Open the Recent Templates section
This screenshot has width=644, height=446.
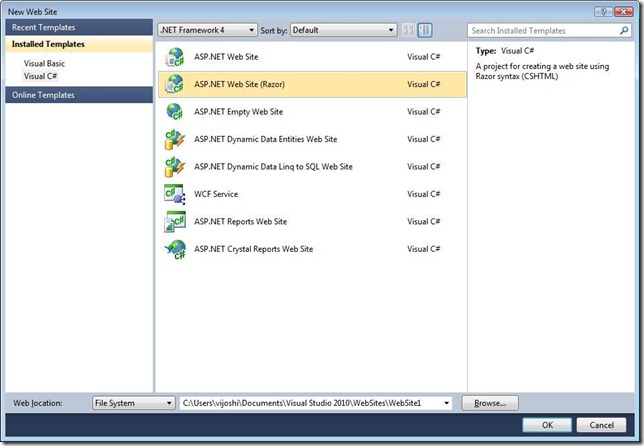[79, 27]
